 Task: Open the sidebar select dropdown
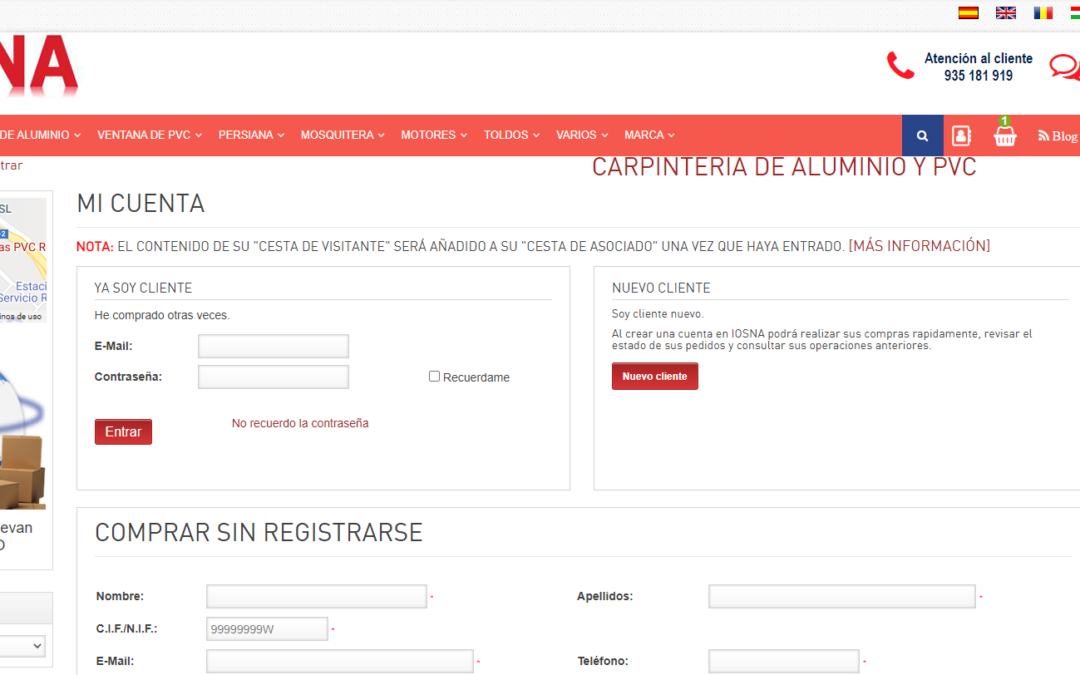coord(22,646)
